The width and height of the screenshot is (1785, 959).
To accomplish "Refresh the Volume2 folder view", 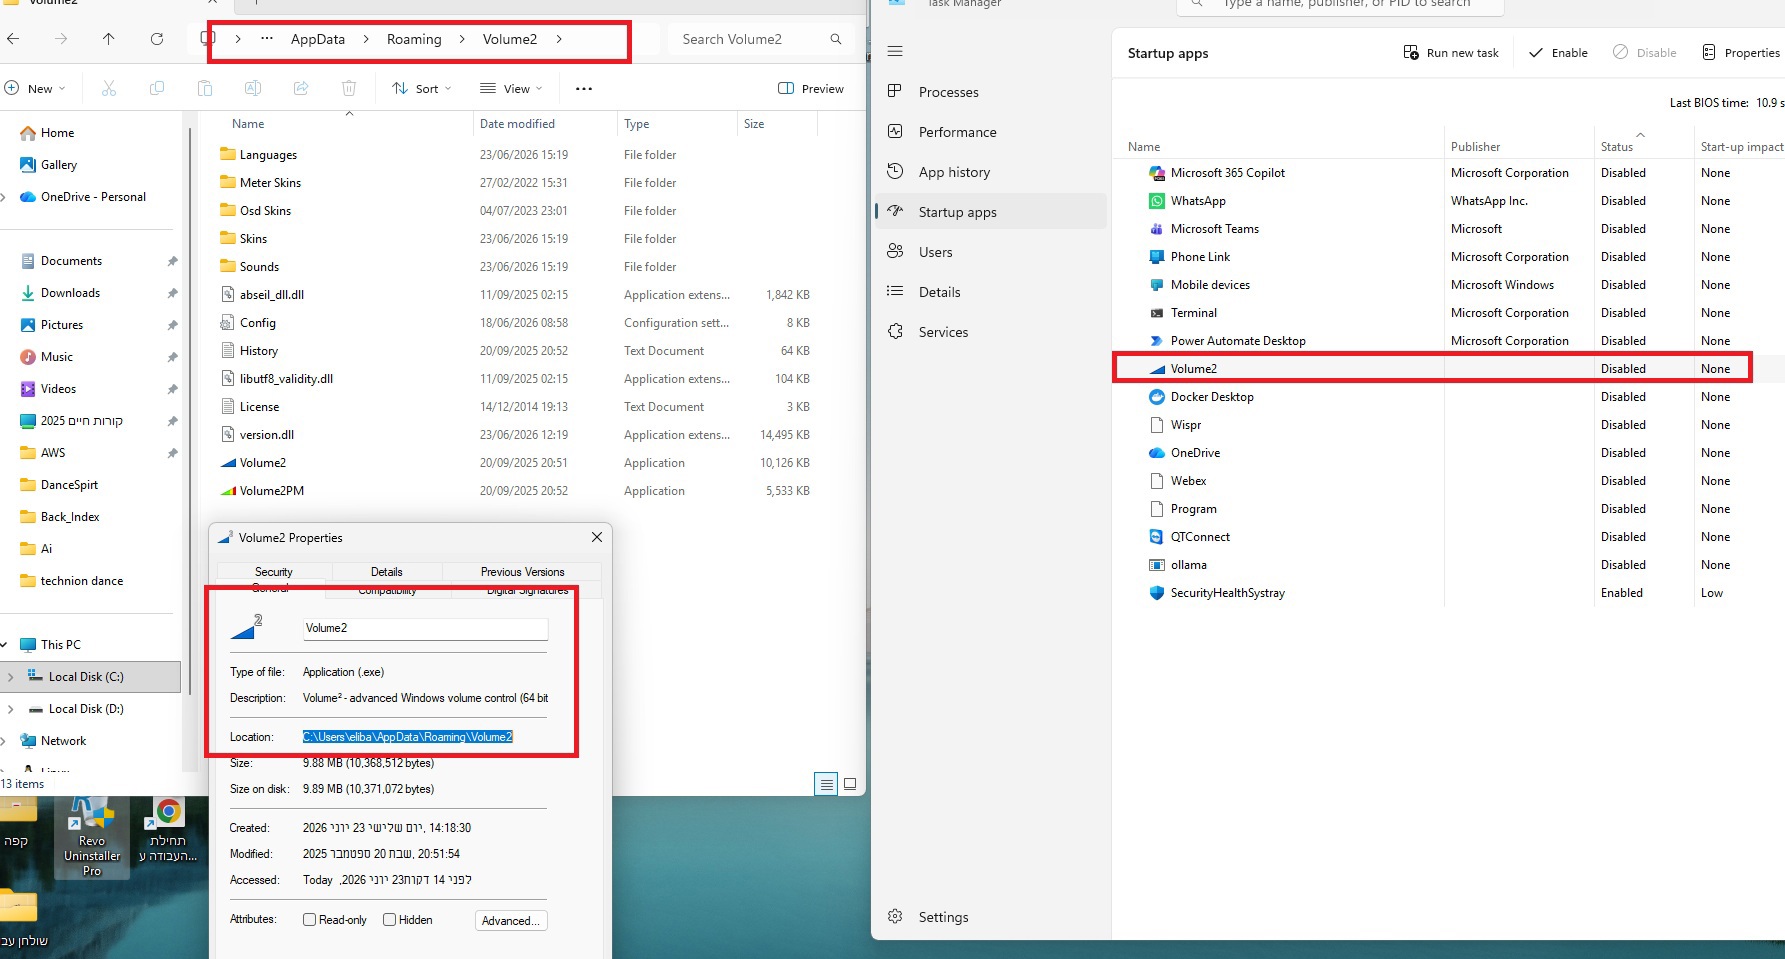I will coord(157,39).
